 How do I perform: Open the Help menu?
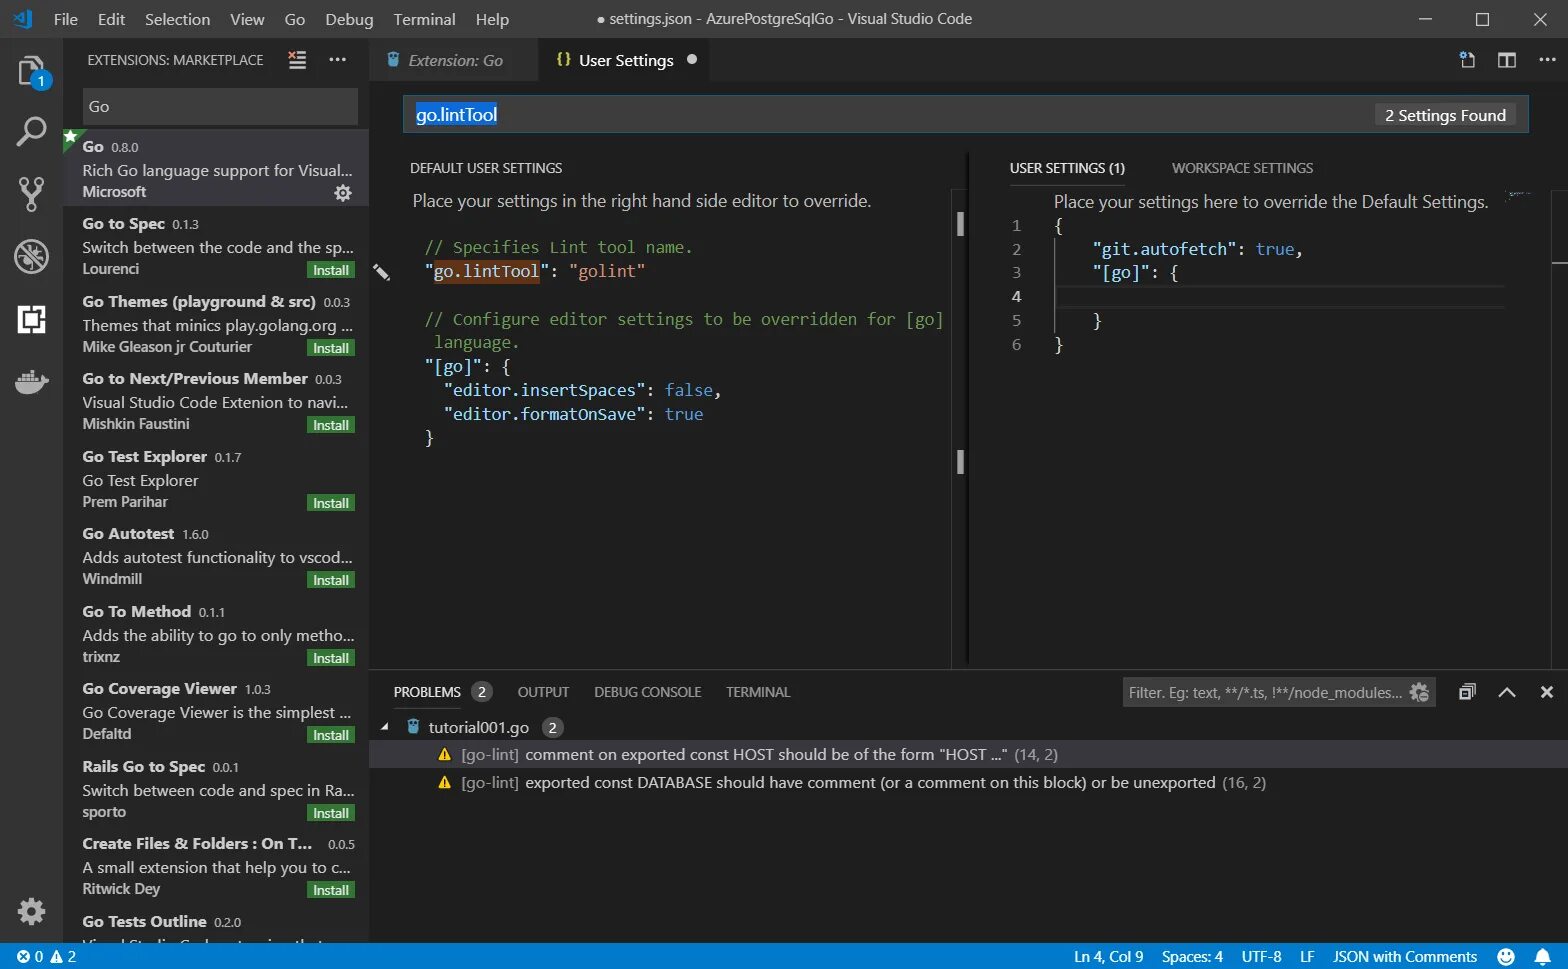tap(492, 19)
